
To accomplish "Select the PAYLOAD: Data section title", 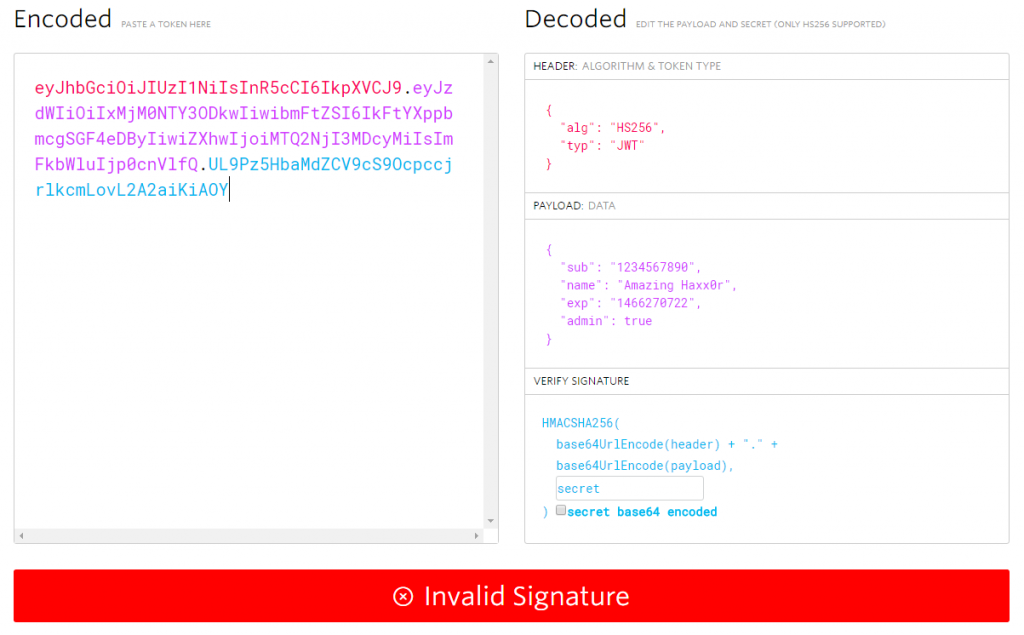I will pyautogui.click(x=574, y=206).
